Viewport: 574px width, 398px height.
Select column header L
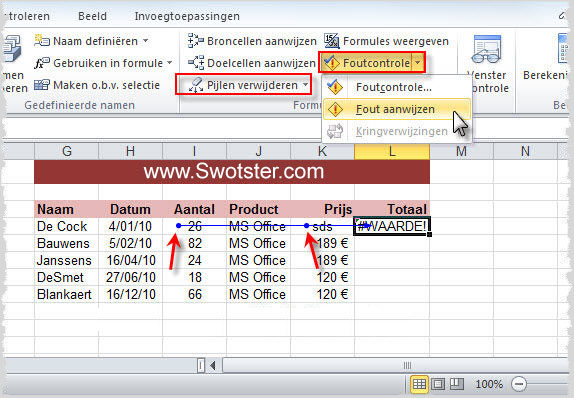pyautogui.click(x=392, y=151)
